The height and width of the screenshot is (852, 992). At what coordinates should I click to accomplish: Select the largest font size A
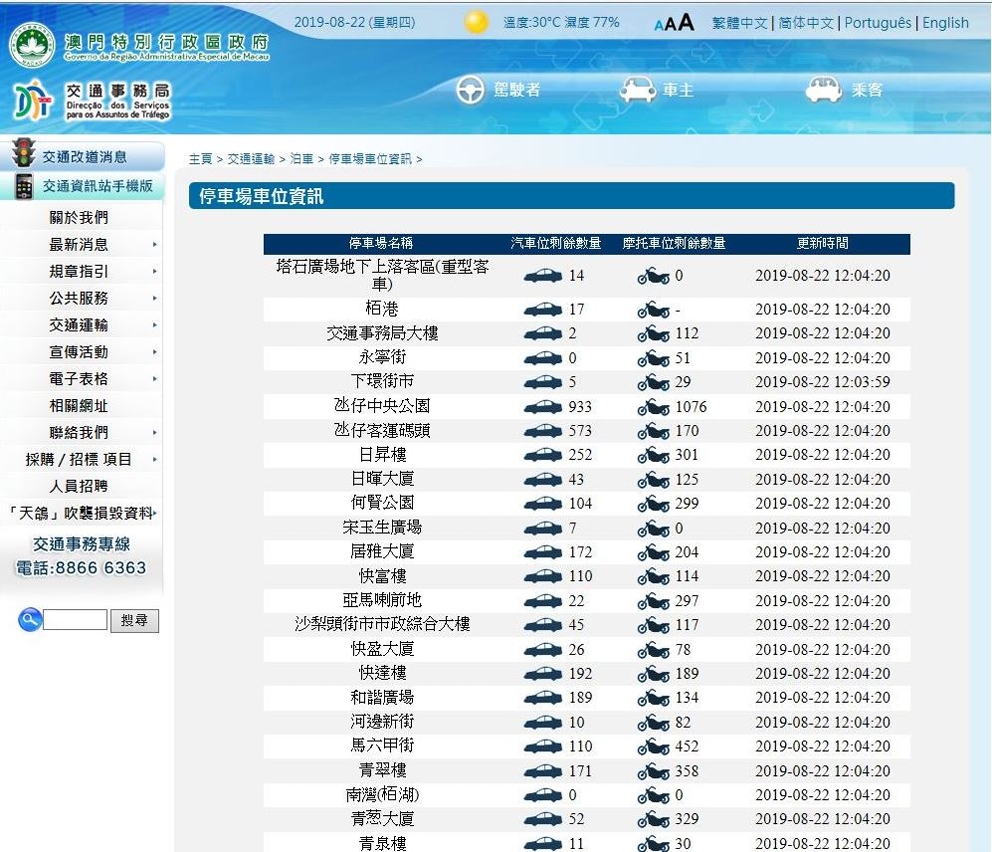click(x=686, y=22)
